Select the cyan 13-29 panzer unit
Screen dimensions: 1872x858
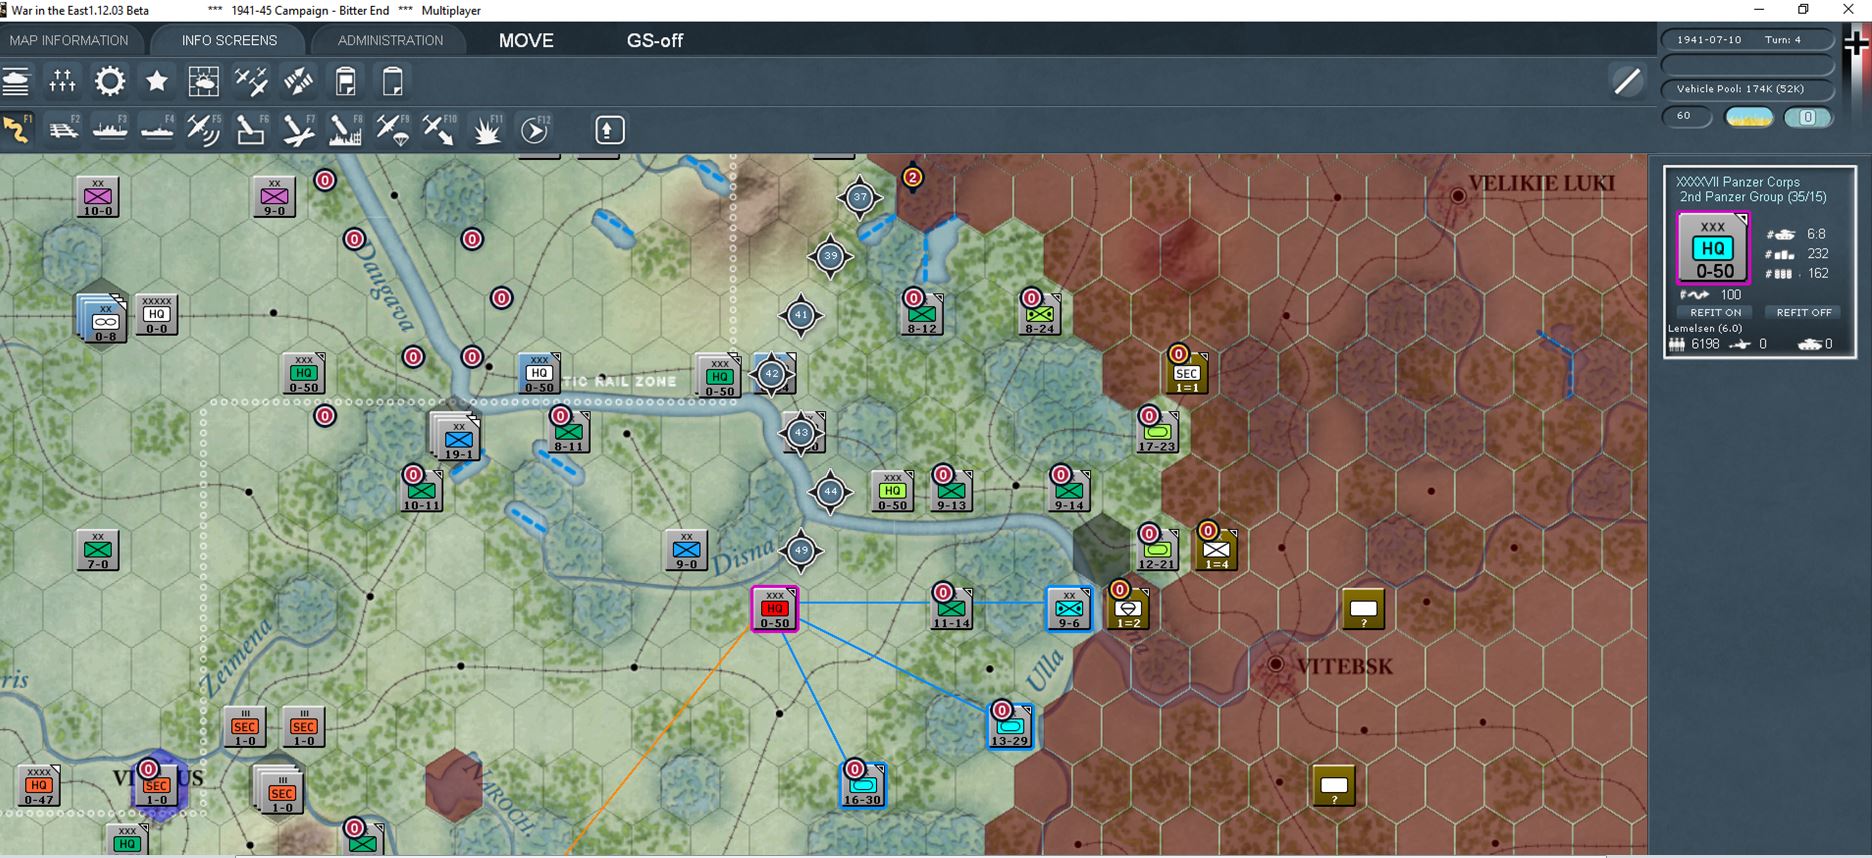pos(1010,725)
